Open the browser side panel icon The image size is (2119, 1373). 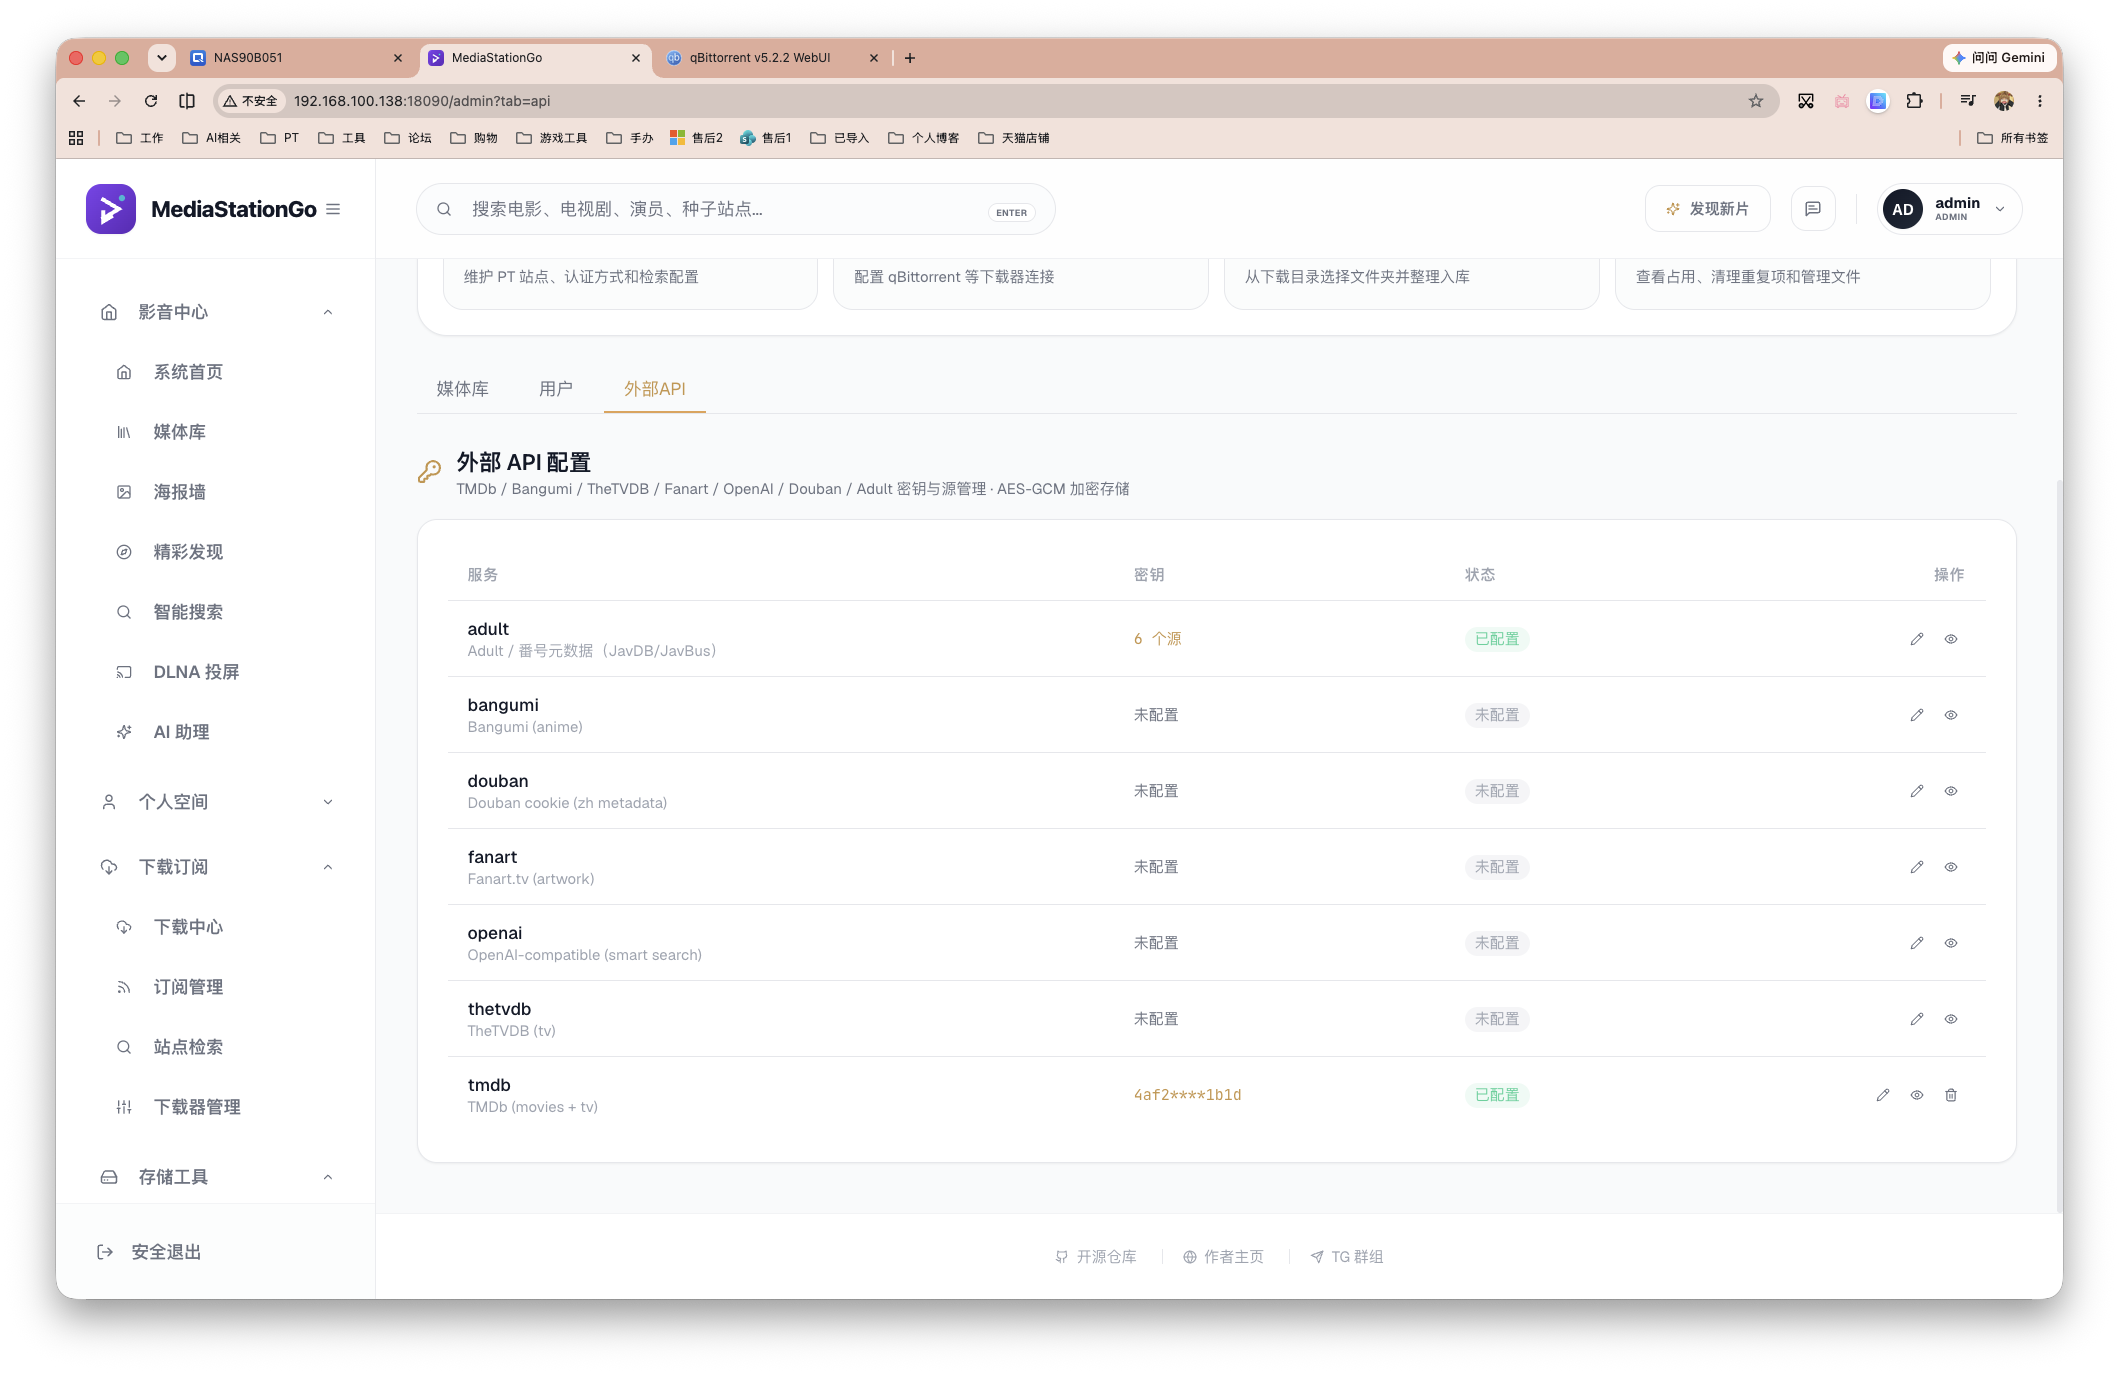(187, 101)
